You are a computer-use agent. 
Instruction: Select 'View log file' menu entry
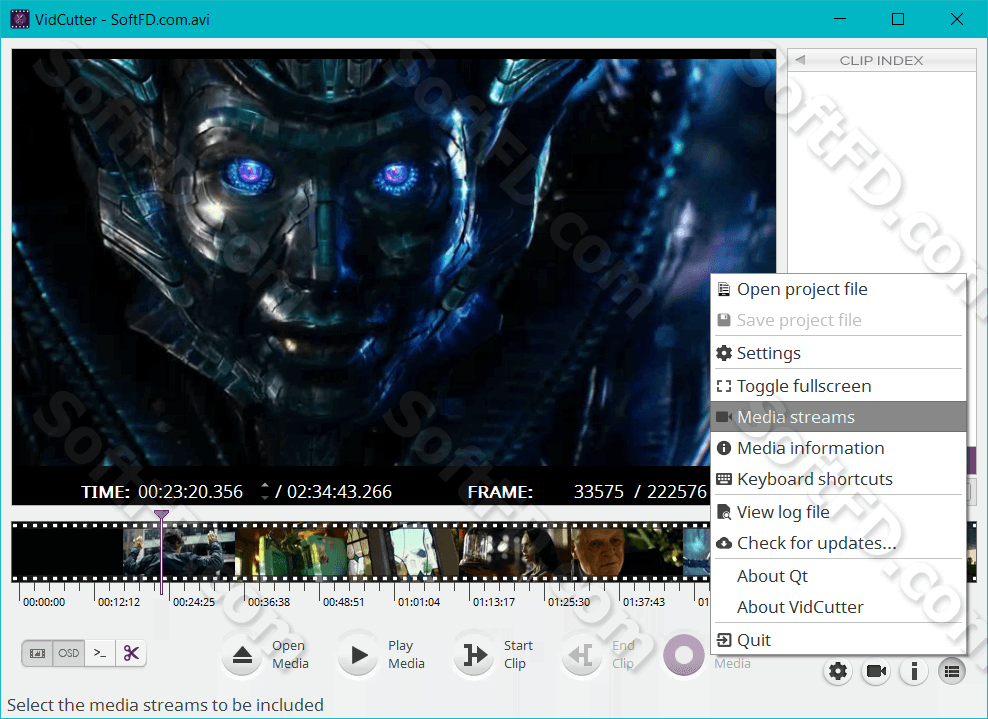(x=838, y=512)
